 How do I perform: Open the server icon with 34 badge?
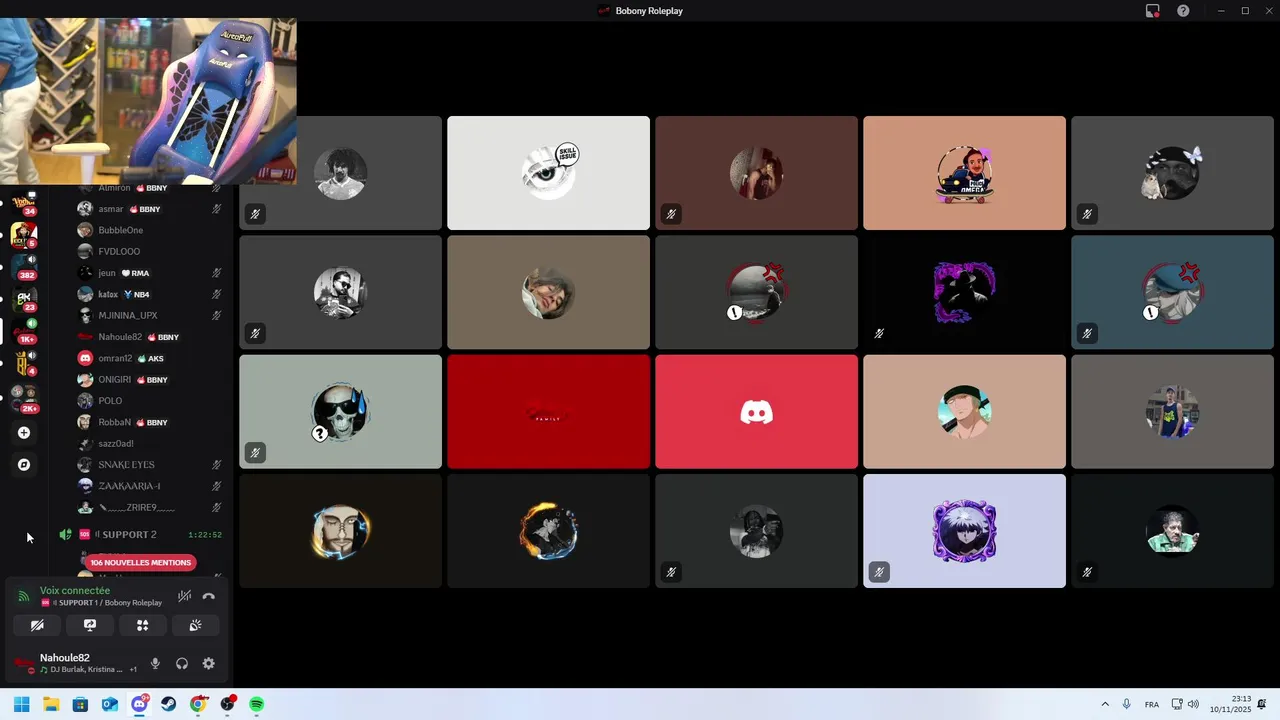[x=24, y=203]
